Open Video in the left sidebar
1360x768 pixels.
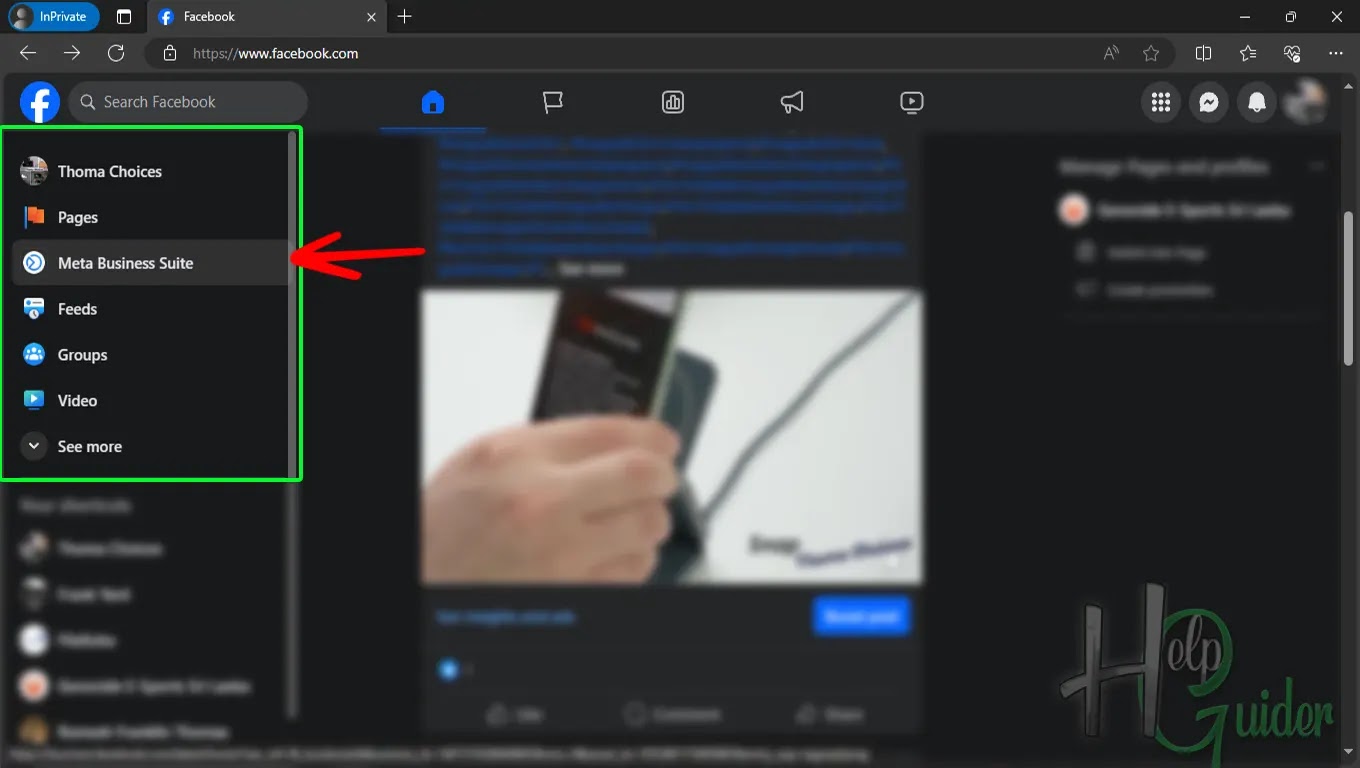pos(150,401)
